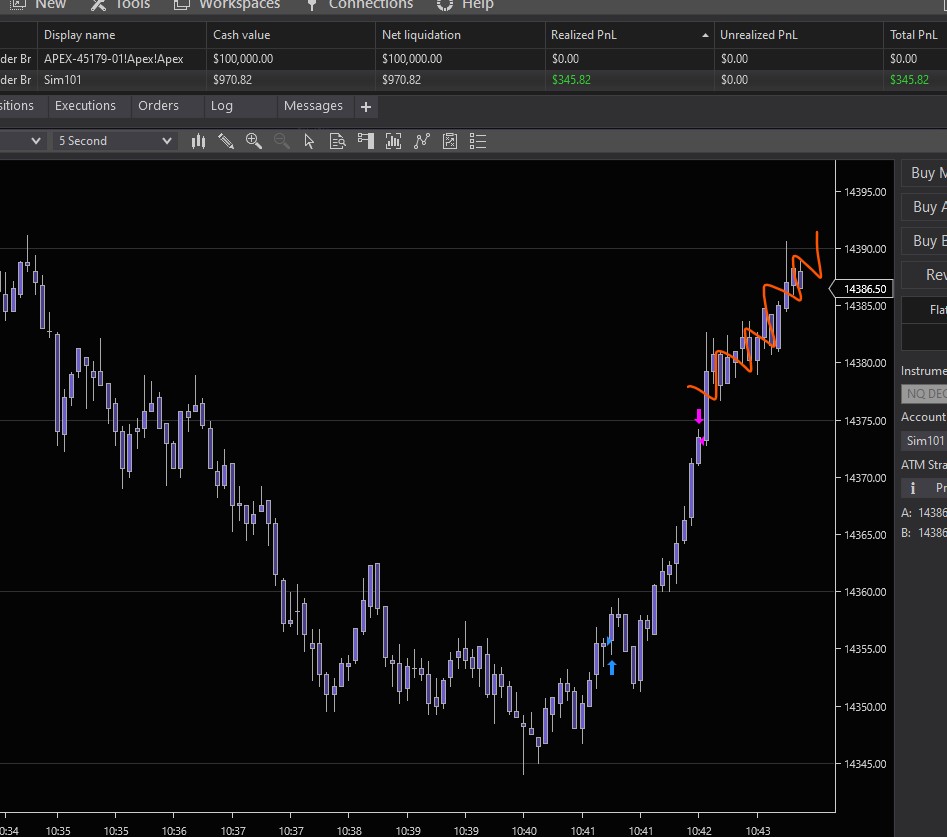Viewport: 947px width, 837px height.
Task: Open the Sim101 account dropdown
Action: pyautogui.click(x=924, y=440)
